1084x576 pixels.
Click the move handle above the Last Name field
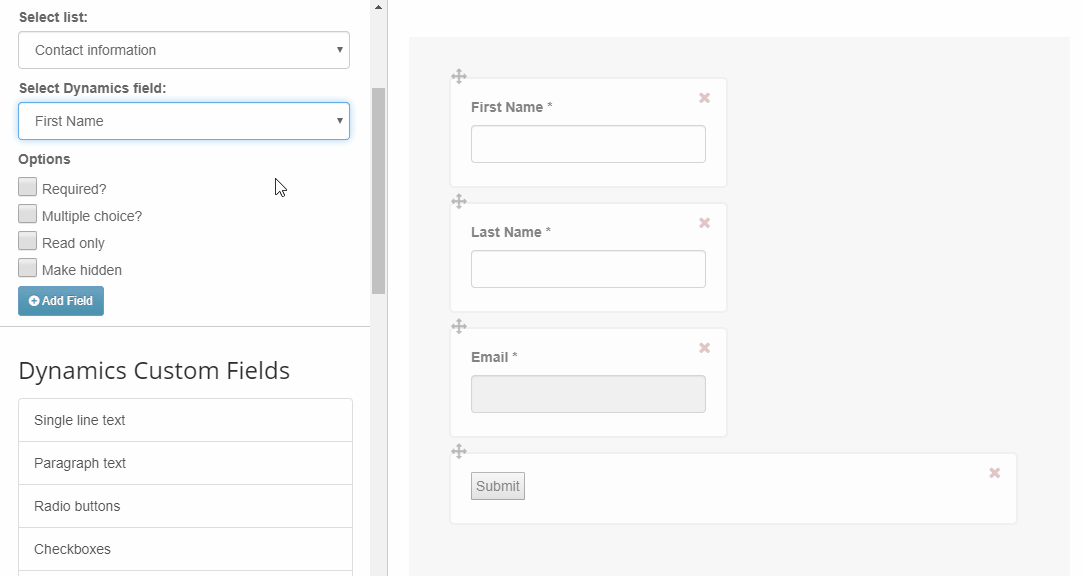pyautogui.click(x=459, y=201)
